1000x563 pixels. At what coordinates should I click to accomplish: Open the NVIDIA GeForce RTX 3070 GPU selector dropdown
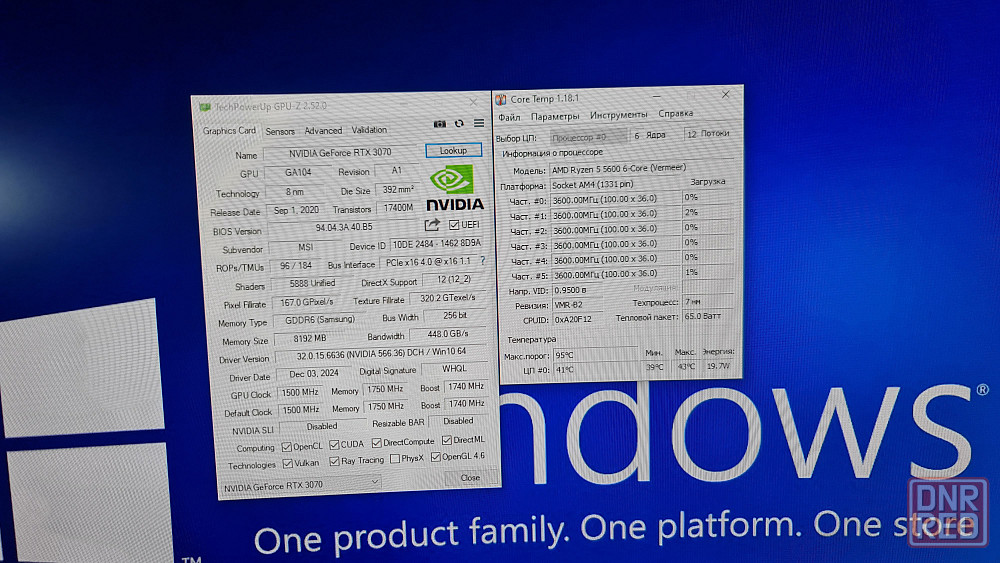coord(301,485)
